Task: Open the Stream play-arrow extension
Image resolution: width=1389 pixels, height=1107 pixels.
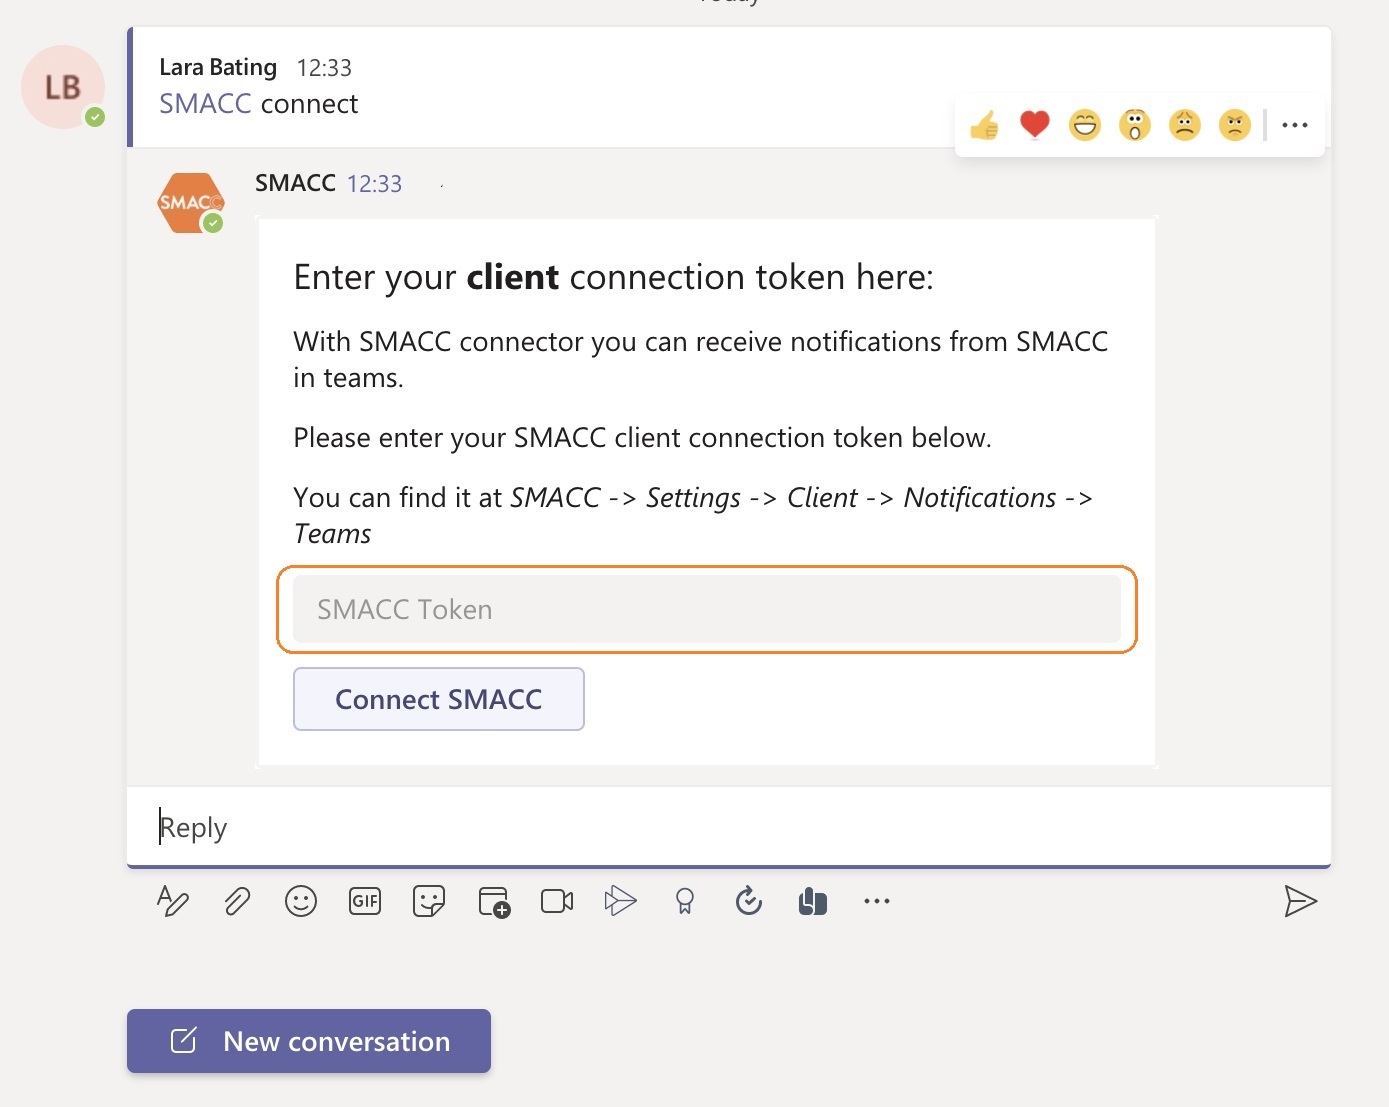Action: pos(621,901)
